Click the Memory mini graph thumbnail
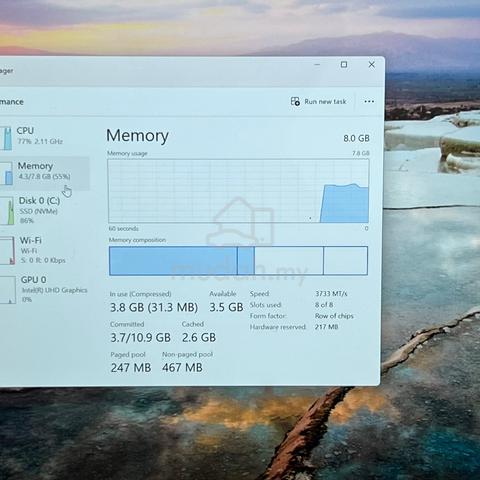 click(x=6, y=173)
